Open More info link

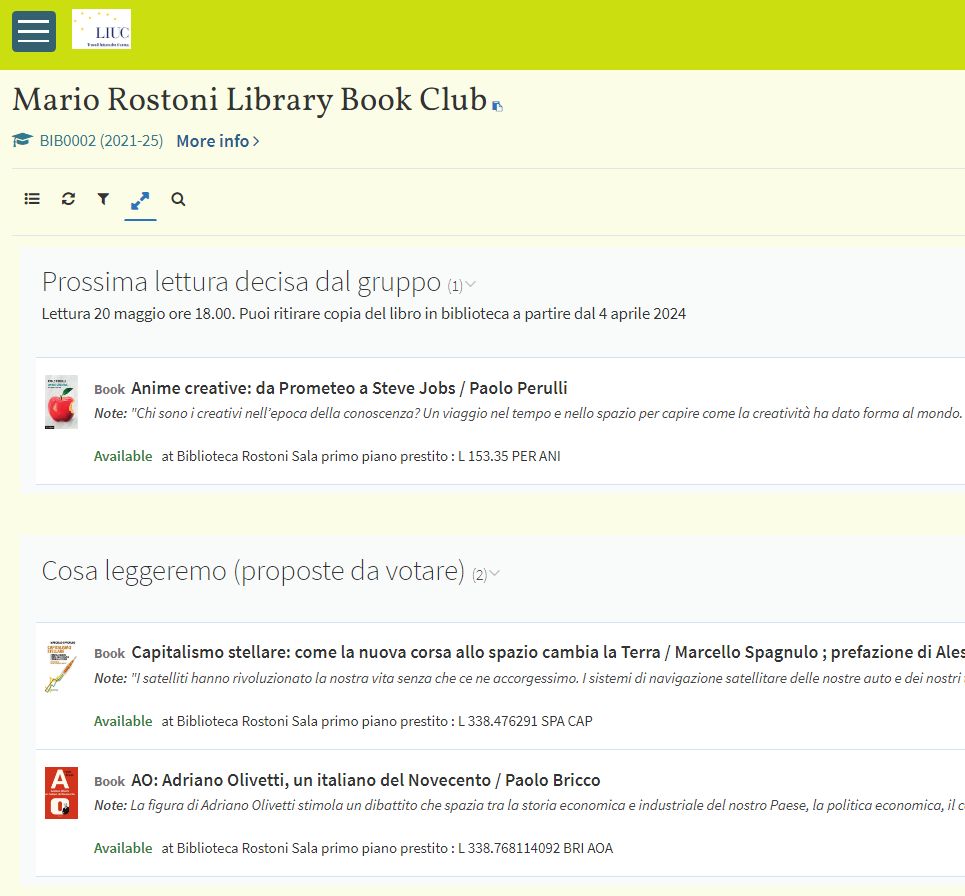(x=217, y=141)
